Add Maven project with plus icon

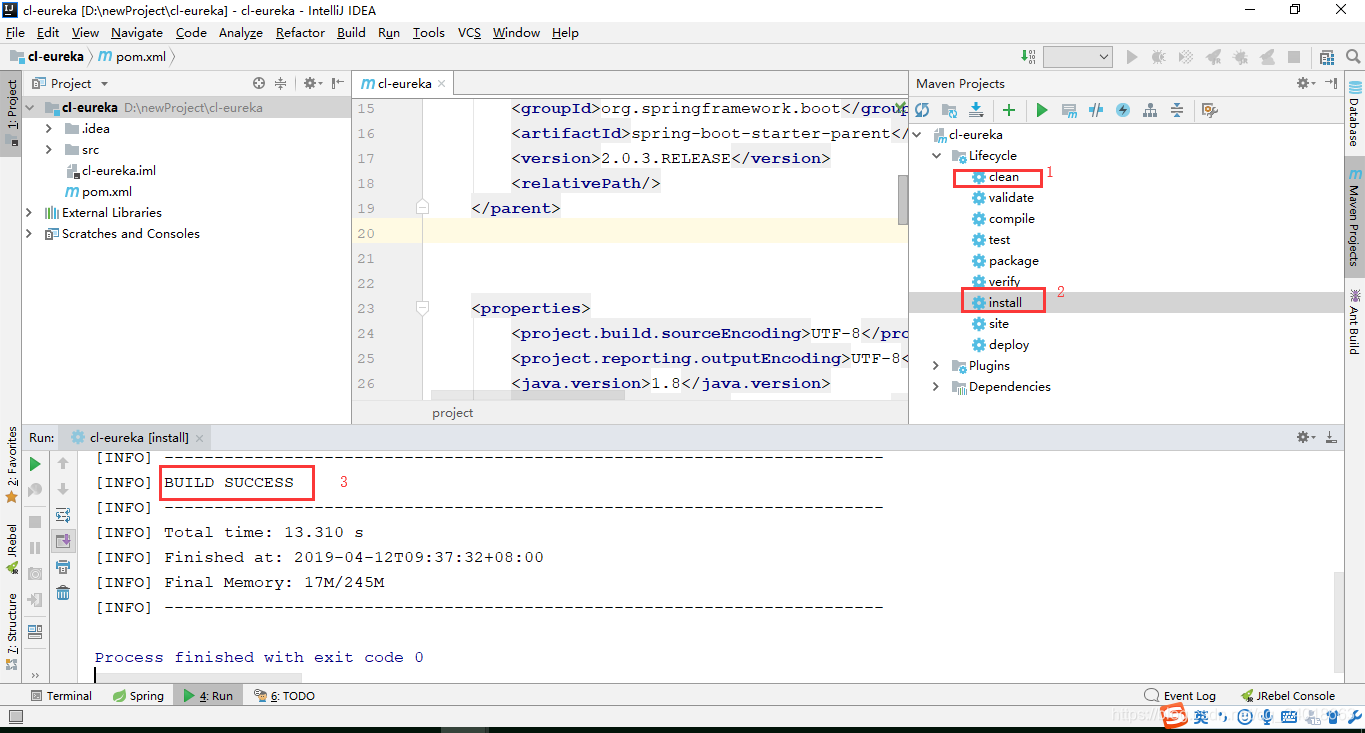click(1009, 110)
